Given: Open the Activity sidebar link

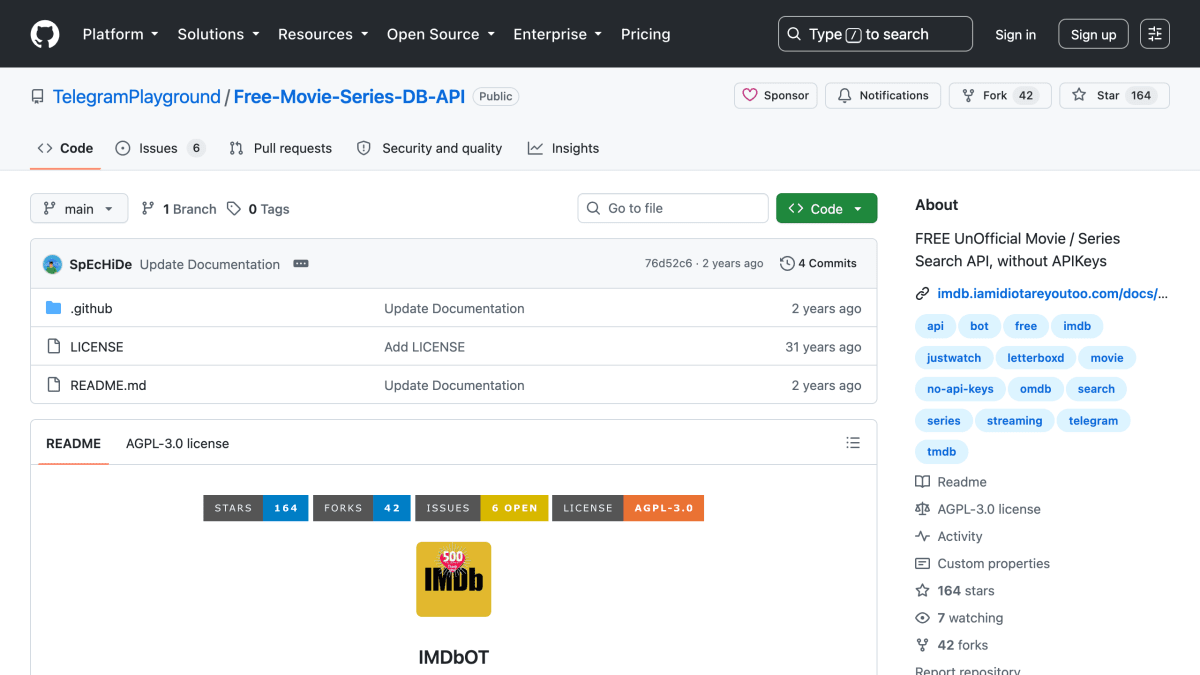Looking at the screenshot, I should click(949, 536).
